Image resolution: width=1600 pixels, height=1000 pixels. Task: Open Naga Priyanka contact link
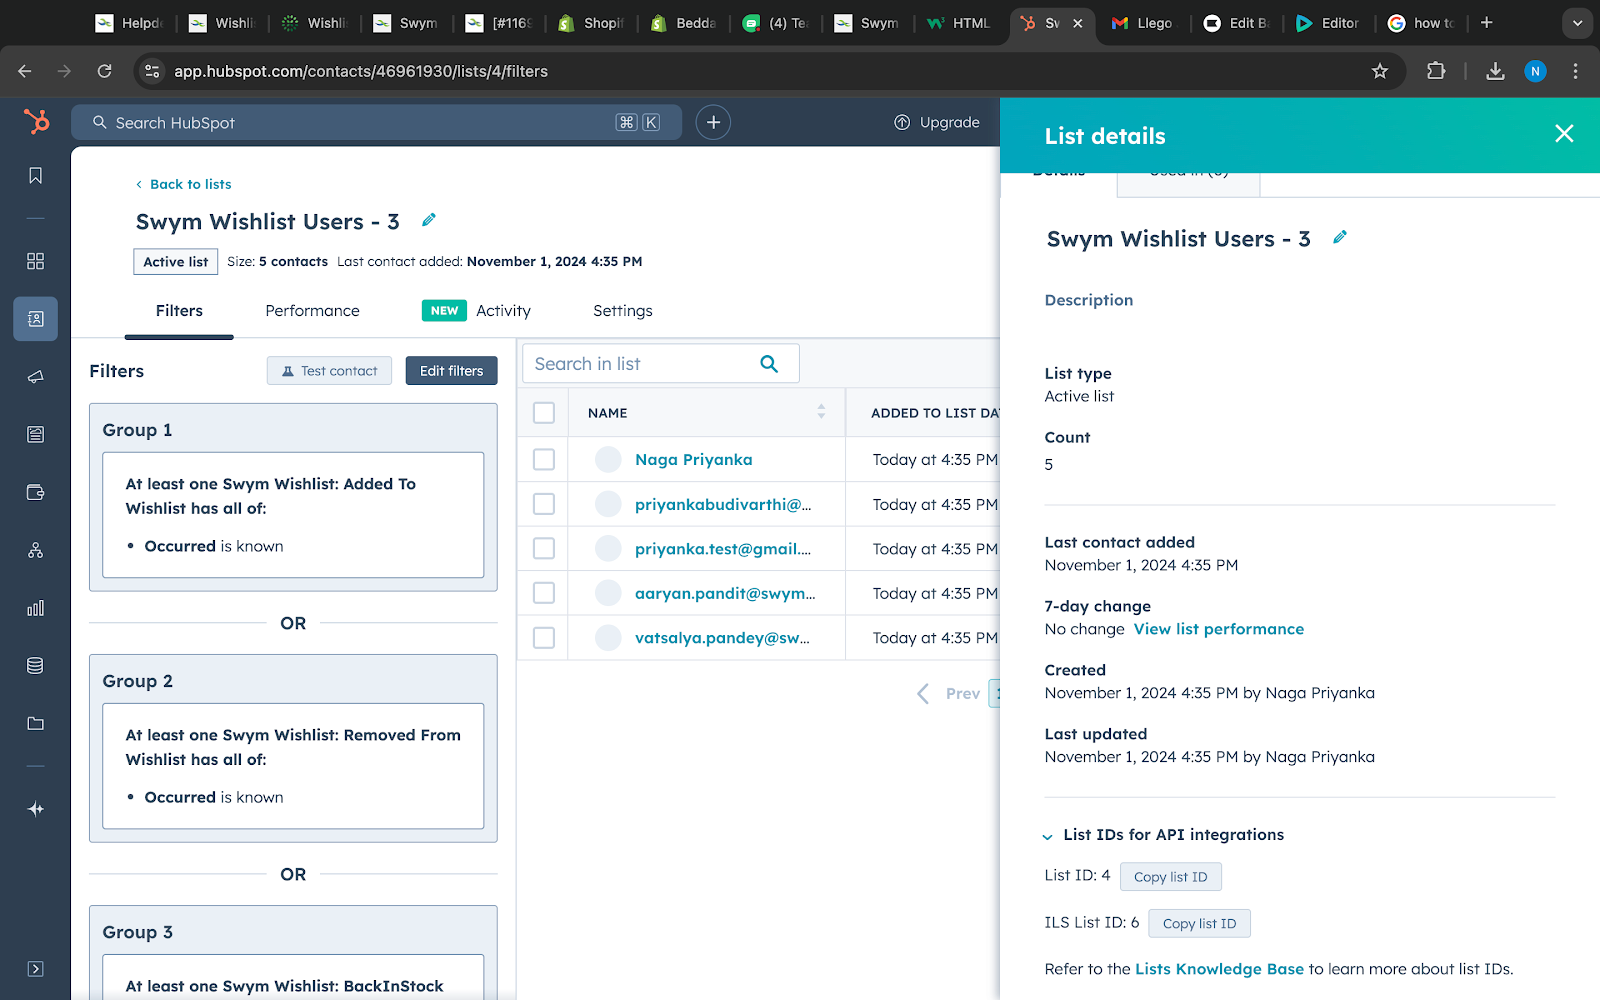[693, 460]
